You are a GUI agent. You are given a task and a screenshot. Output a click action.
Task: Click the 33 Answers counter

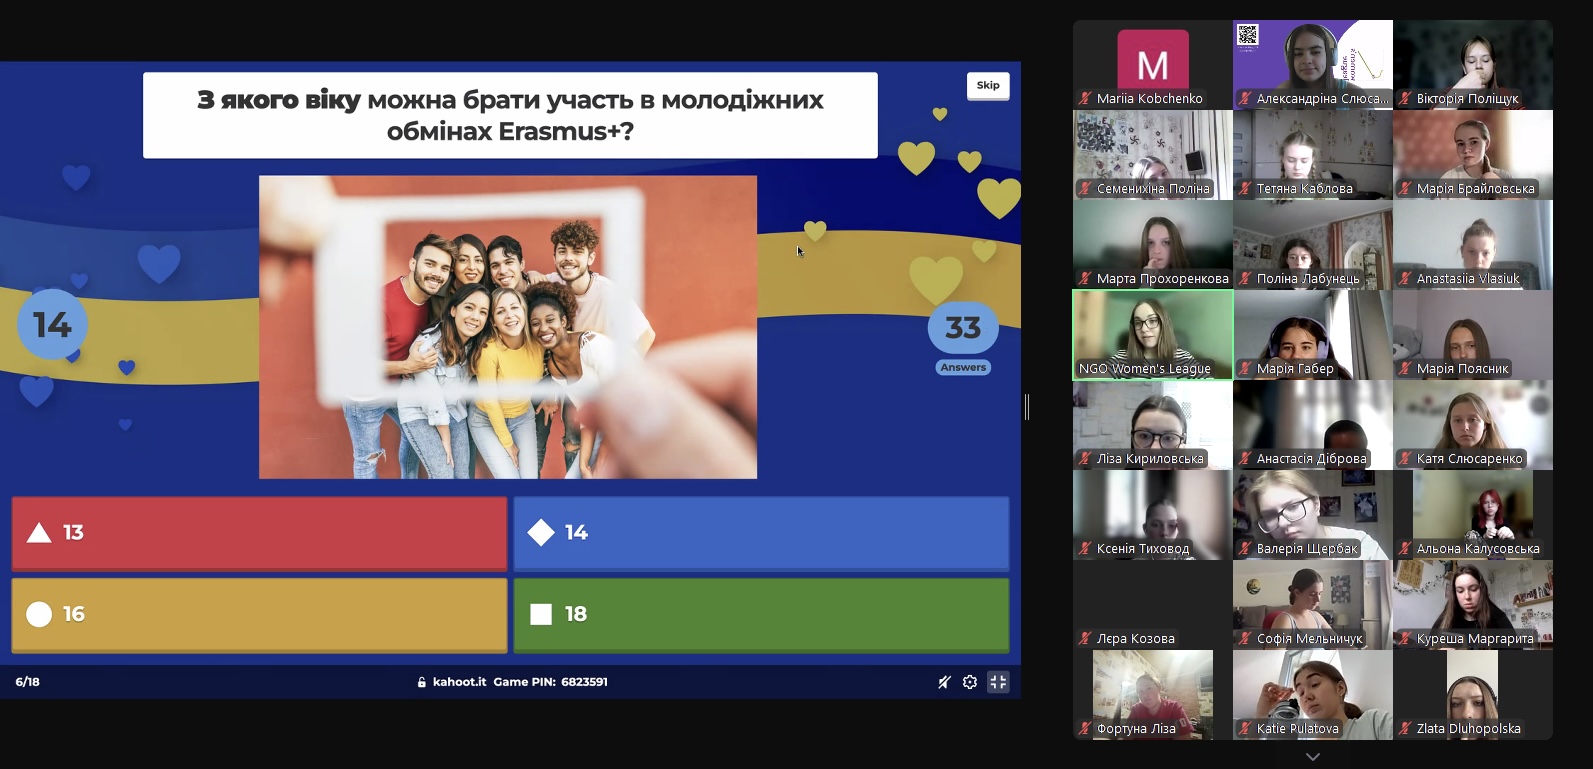(x=962, y=337)
